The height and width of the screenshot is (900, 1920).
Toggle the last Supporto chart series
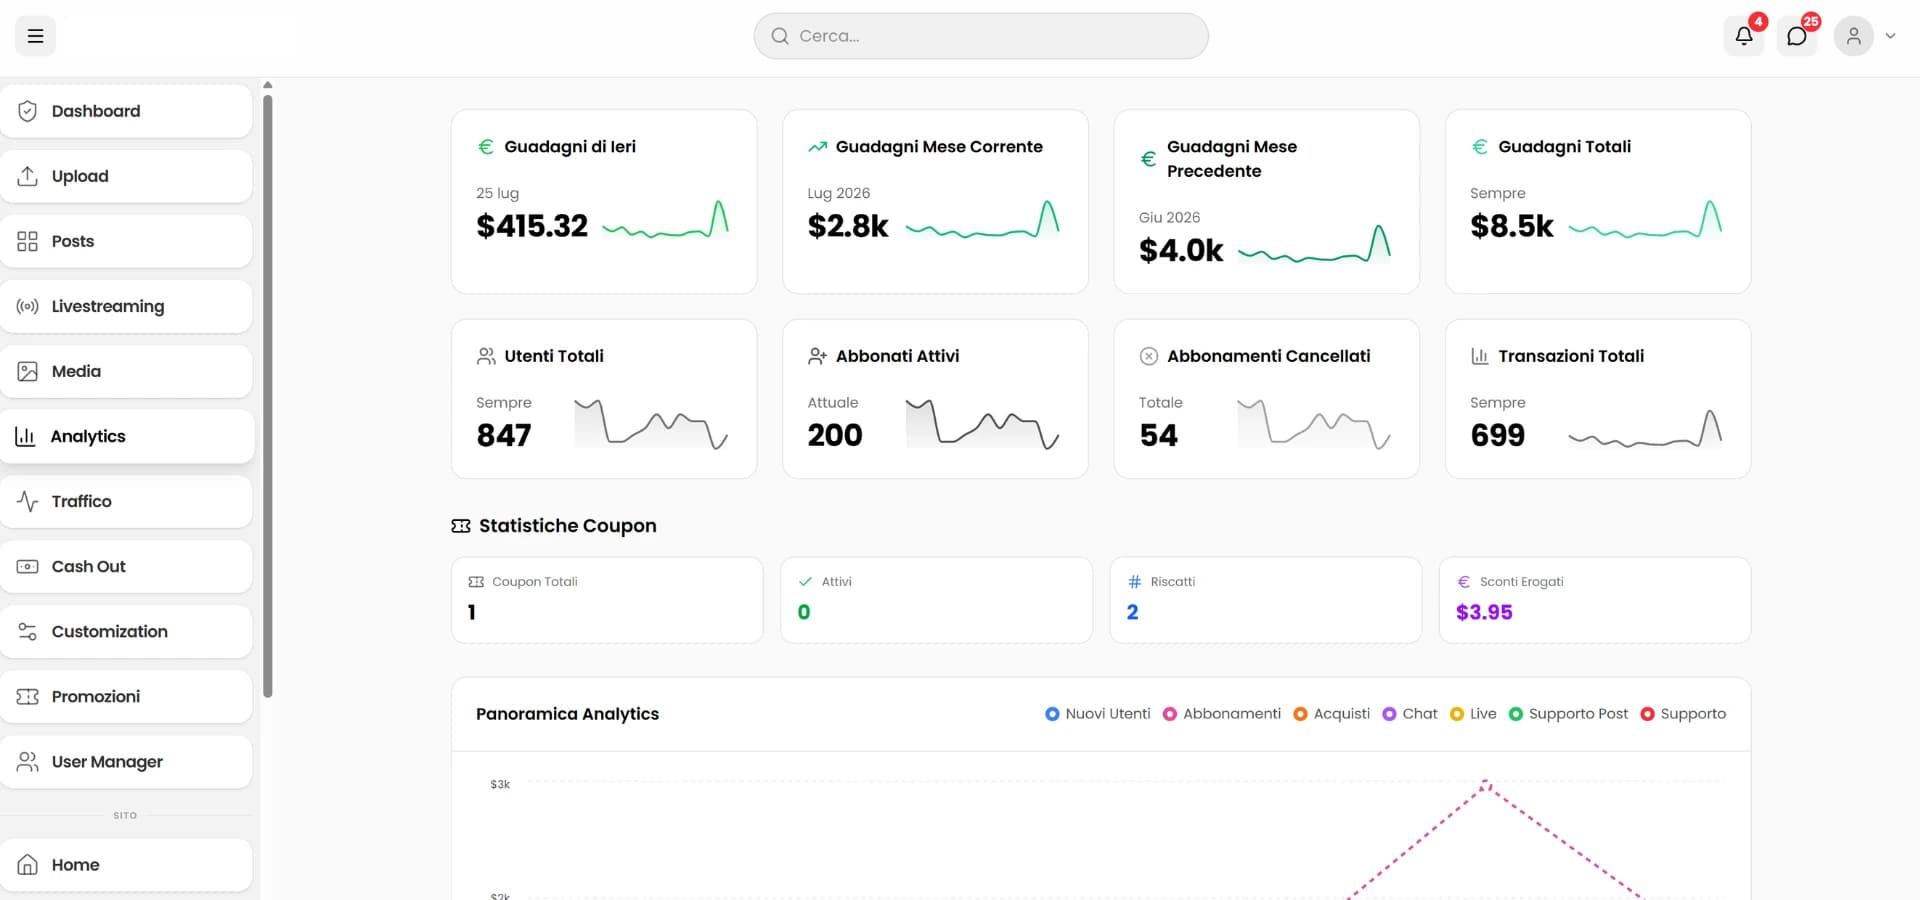pos(1684,714)
